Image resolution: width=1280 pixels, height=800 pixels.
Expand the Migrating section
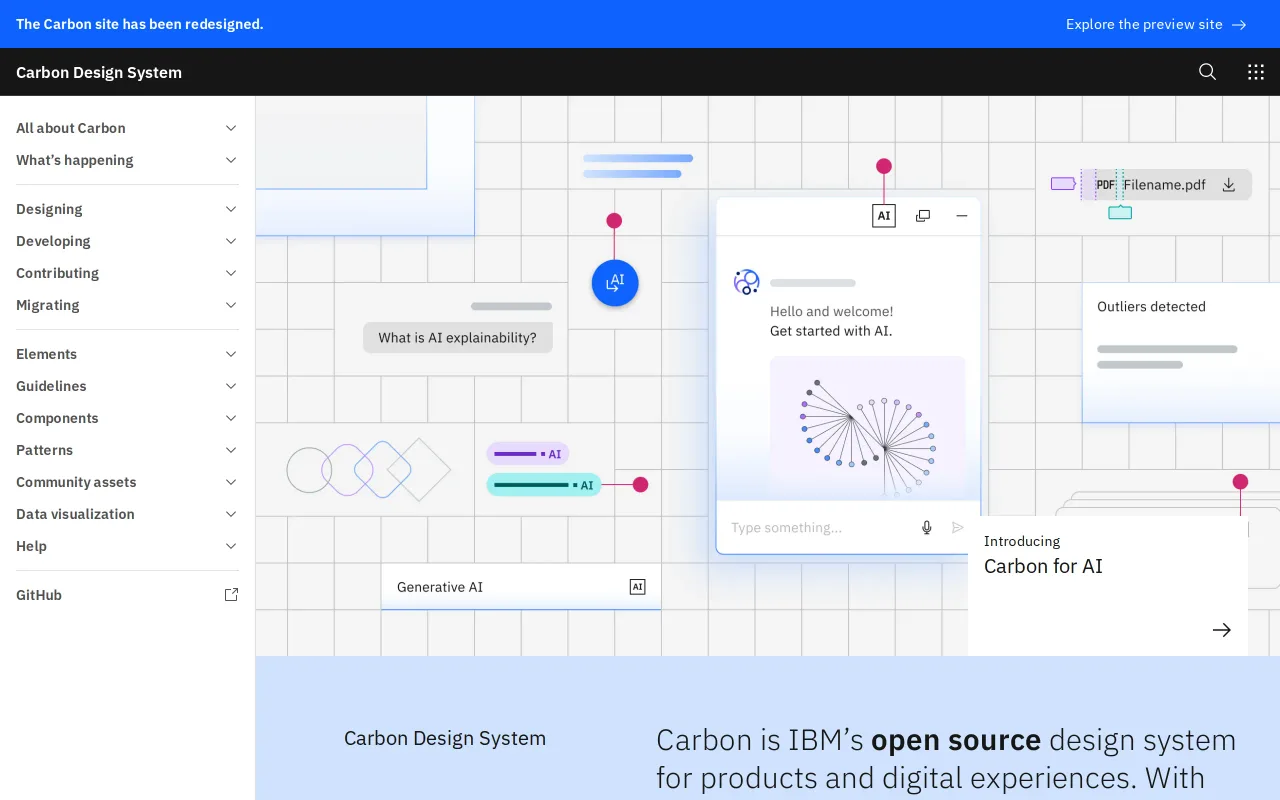click(128, 305)
